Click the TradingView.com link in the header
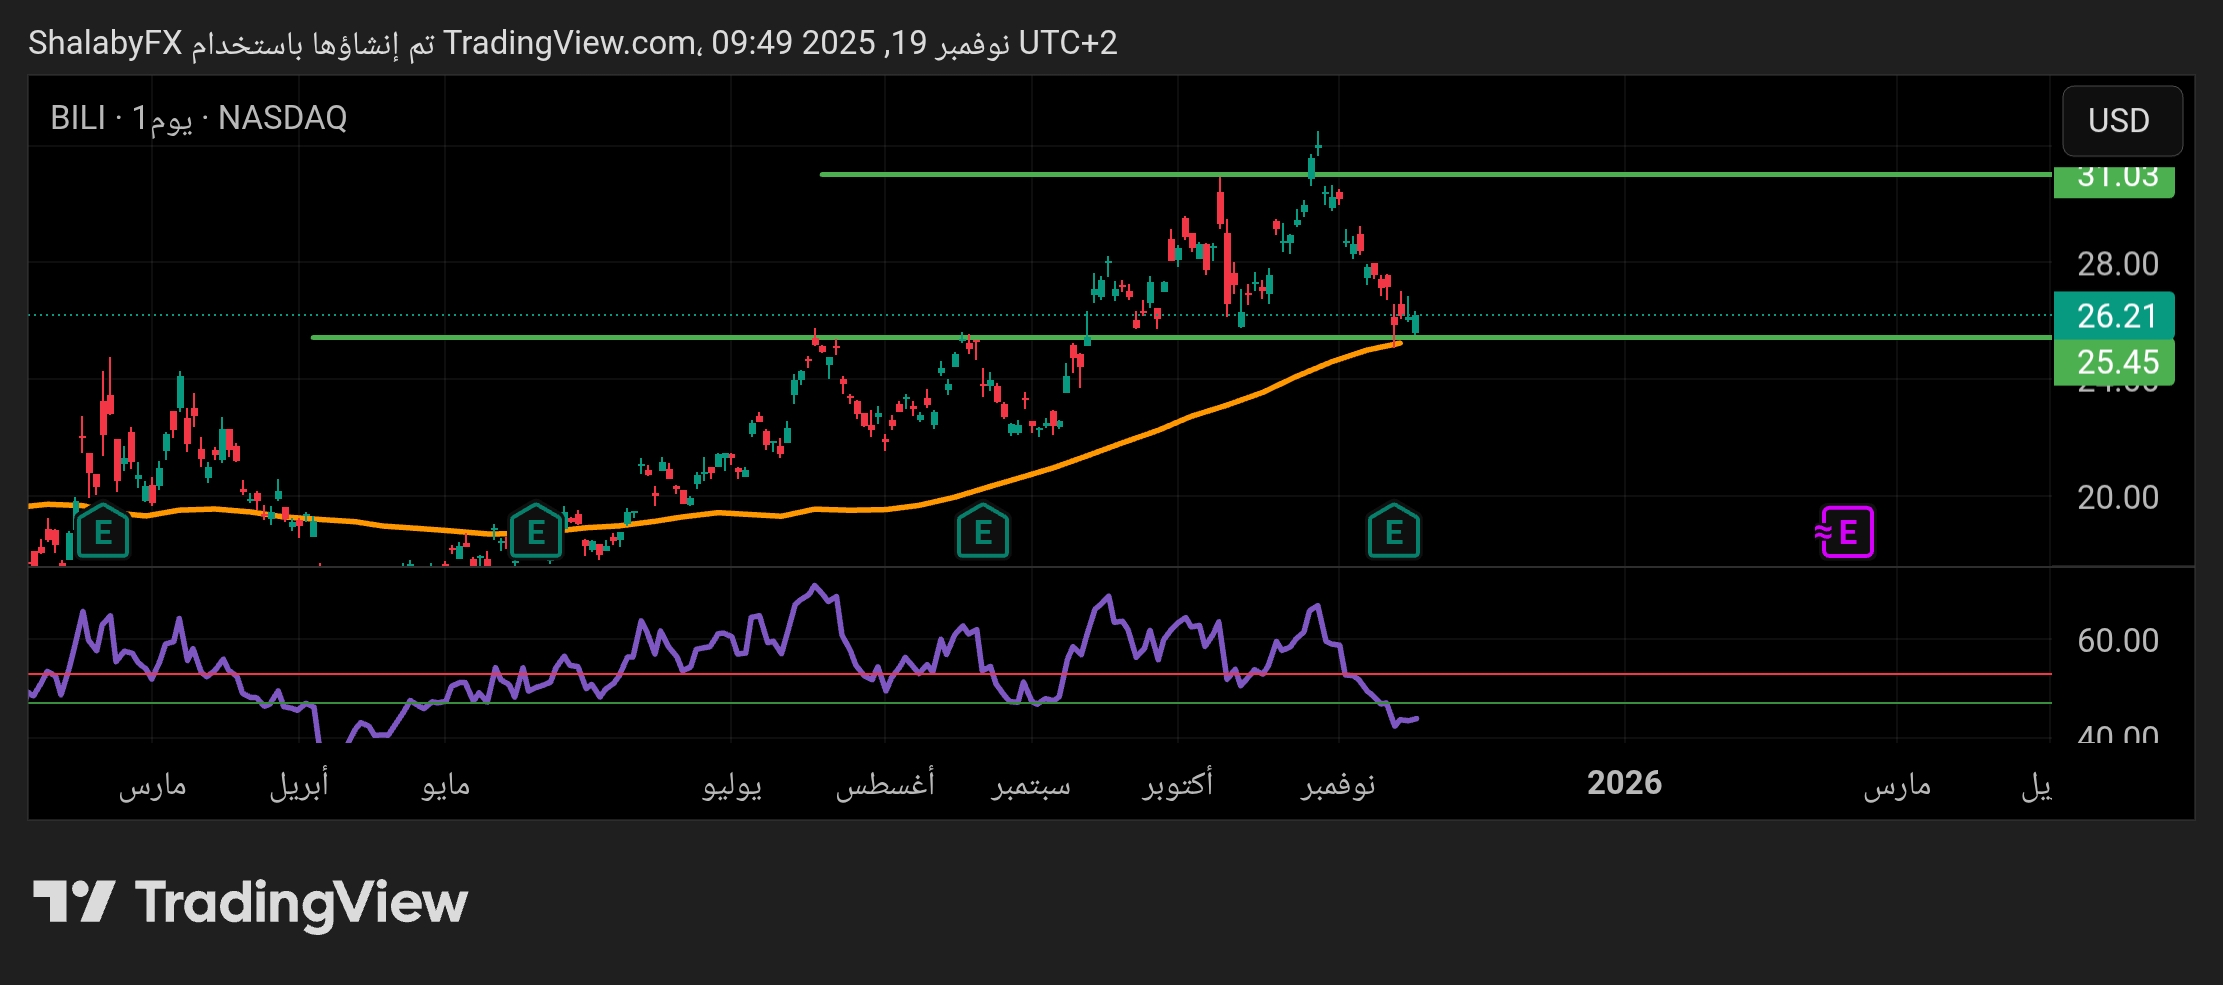This screenshot has height=985, width=2223. click(x=570, y=43)
